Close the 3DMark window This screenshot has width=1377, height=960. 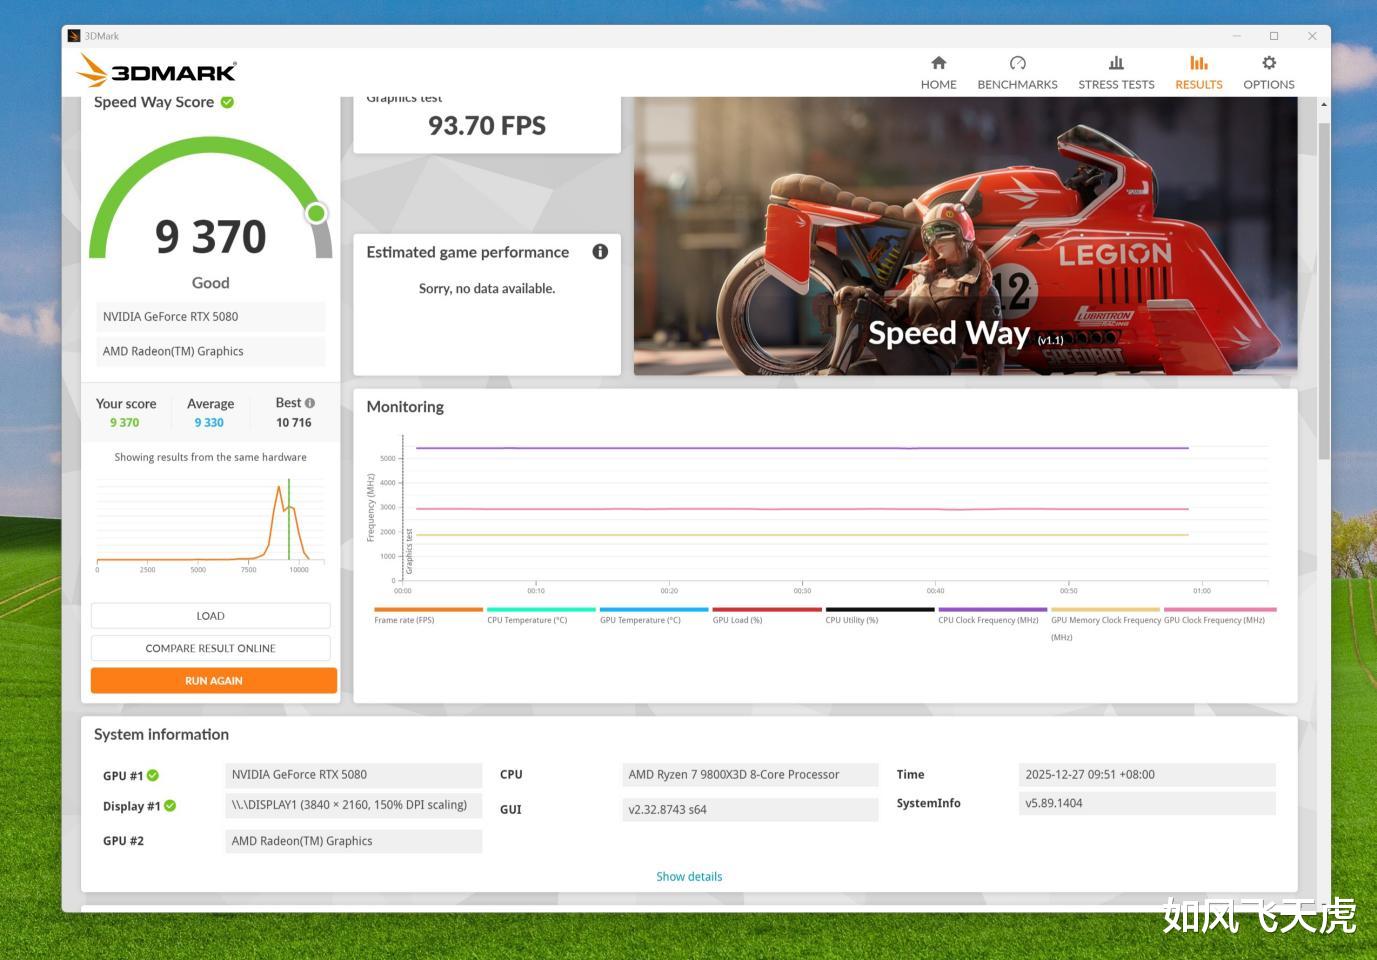[x=1312, y=36]
